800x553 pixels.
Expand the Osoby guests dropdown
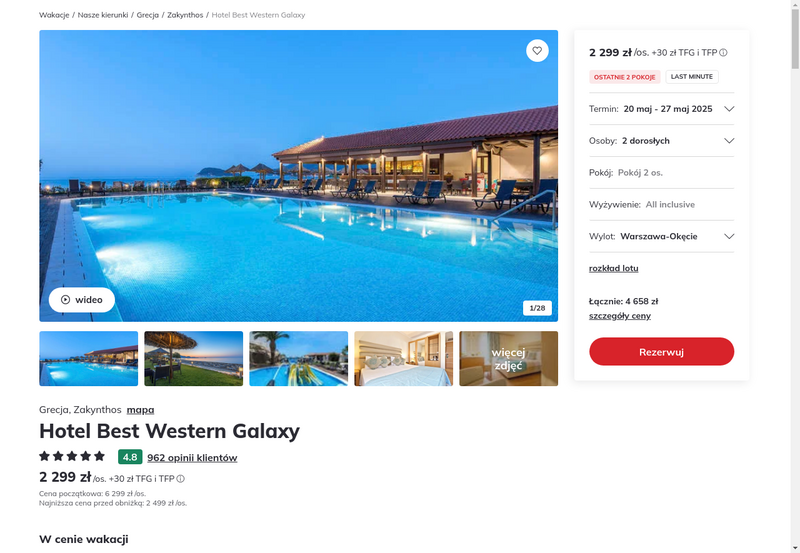pyautogui.click(x=661, y=141)
